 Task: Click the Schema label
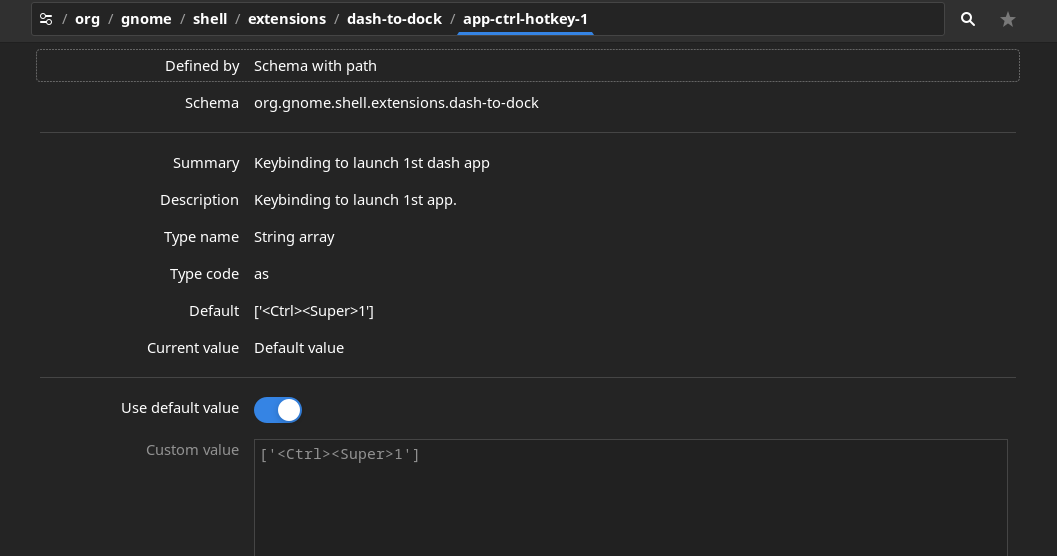pyautogui.click(x=212, y=103)
